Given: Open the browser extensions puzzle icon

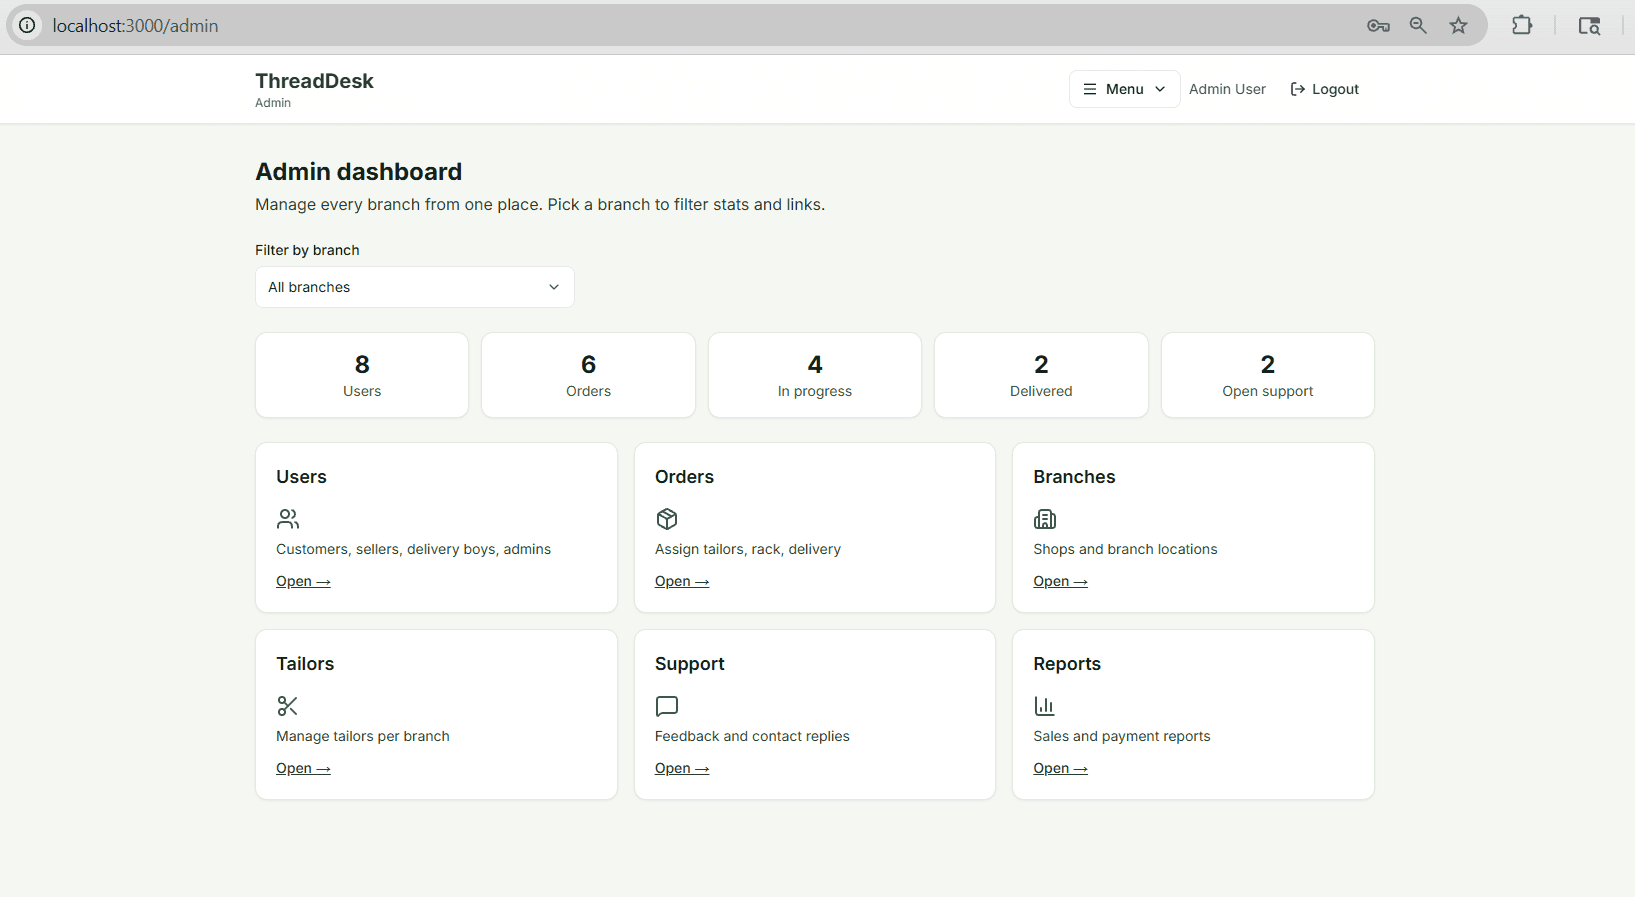Looking at the screenshot, I should coord(1522,25).
